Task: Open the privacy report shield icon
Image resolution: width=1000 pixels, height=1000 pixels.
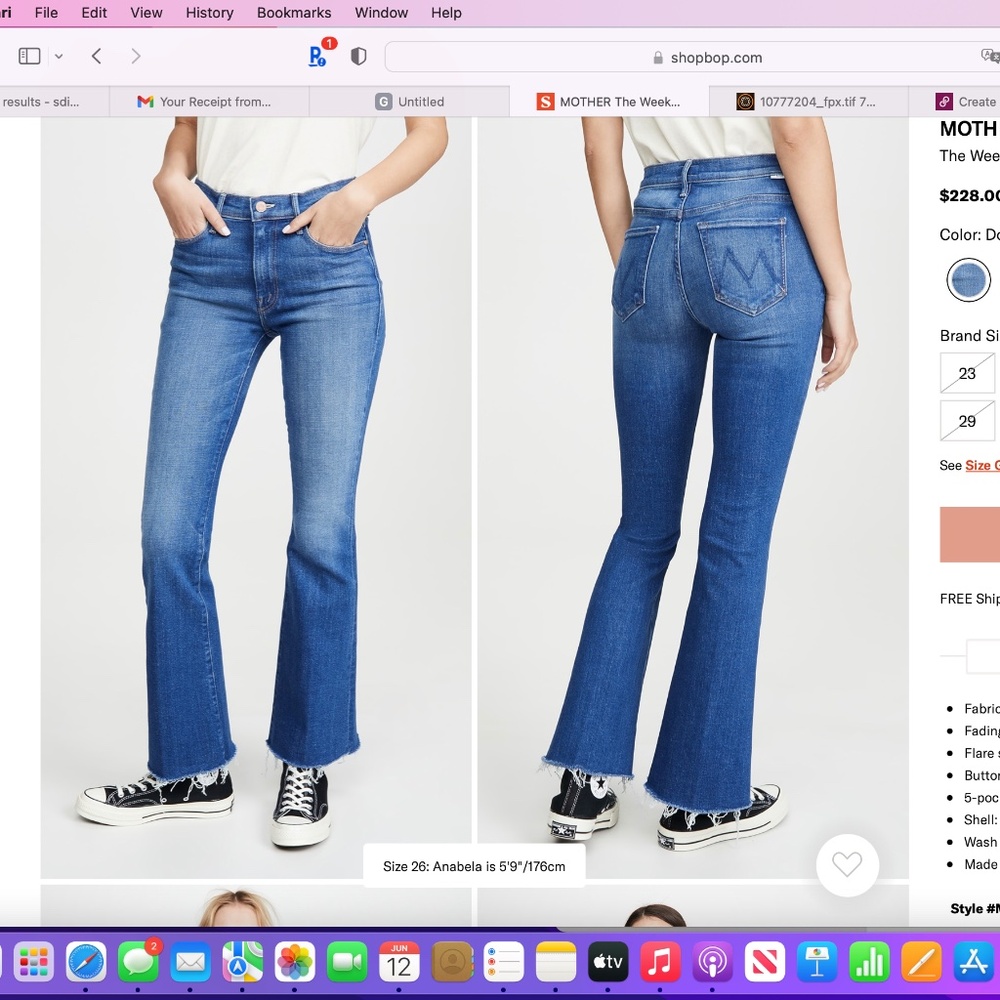Action: (358, 56)
